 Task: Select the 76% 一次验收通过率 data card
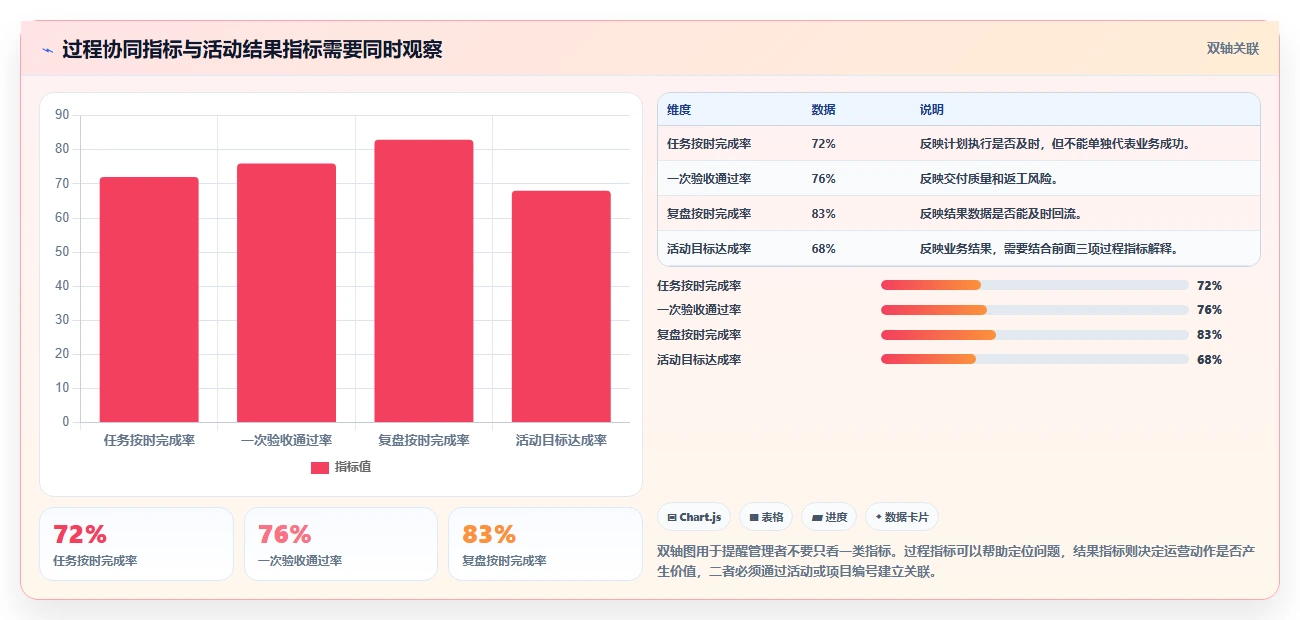click(x=341, y=544)
